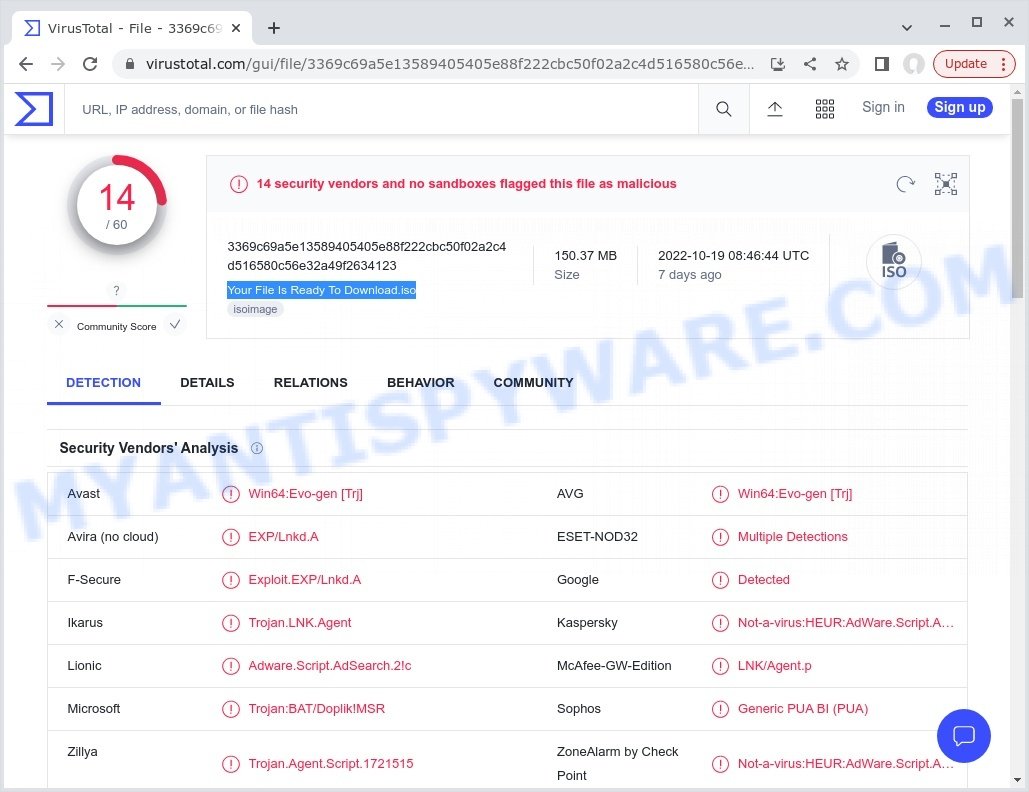1029x792 pixels.
Task: Click the malicious warning icon in banner
Action: coord(238,184)
